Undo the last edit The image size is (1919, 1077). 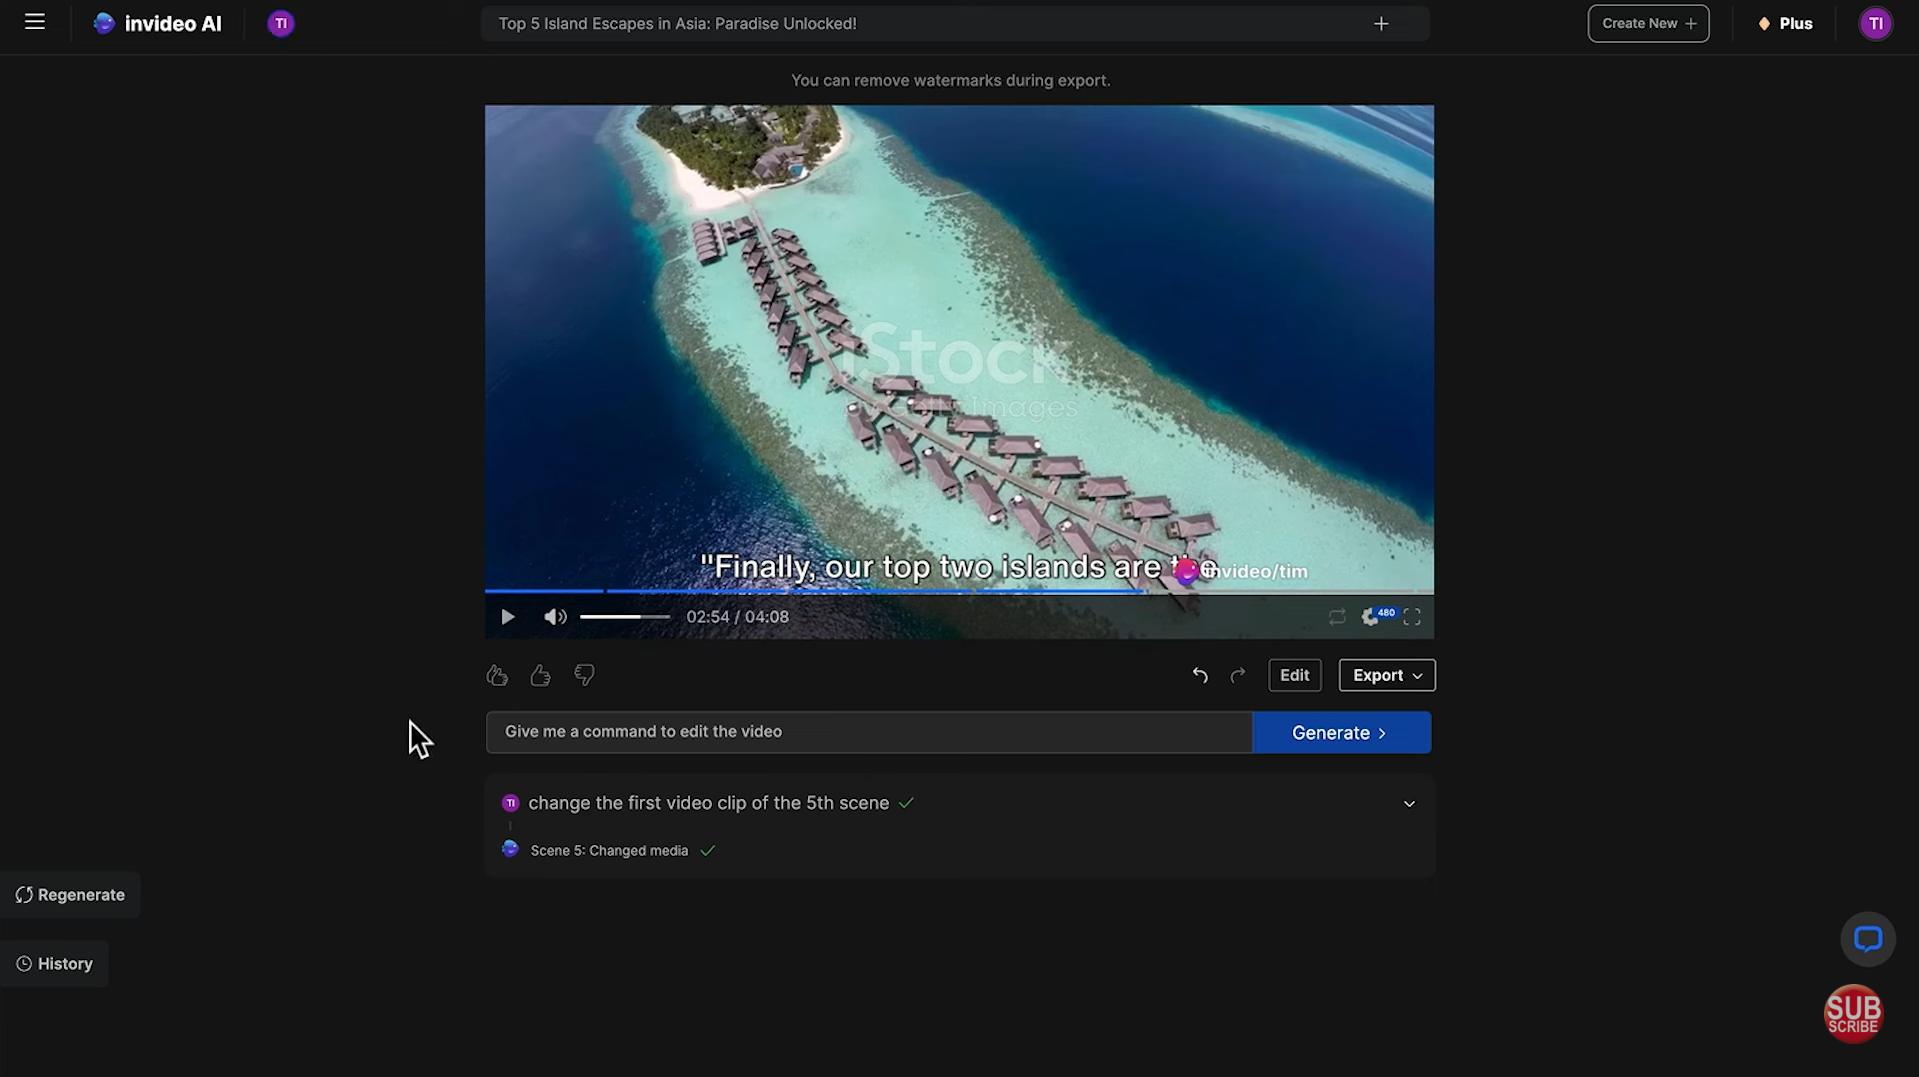pos(1199,675)
